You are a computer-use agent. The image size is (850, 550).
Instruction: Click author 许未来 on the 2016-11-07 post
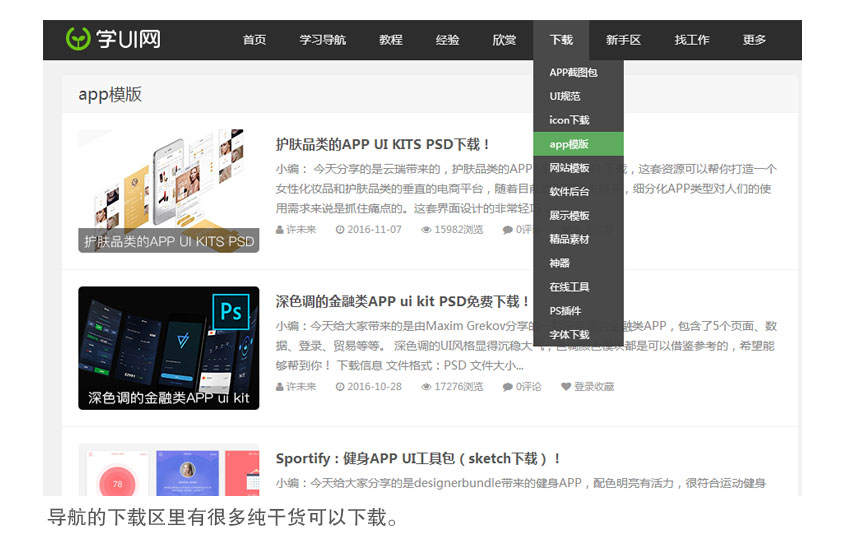(x=301, y=229)
